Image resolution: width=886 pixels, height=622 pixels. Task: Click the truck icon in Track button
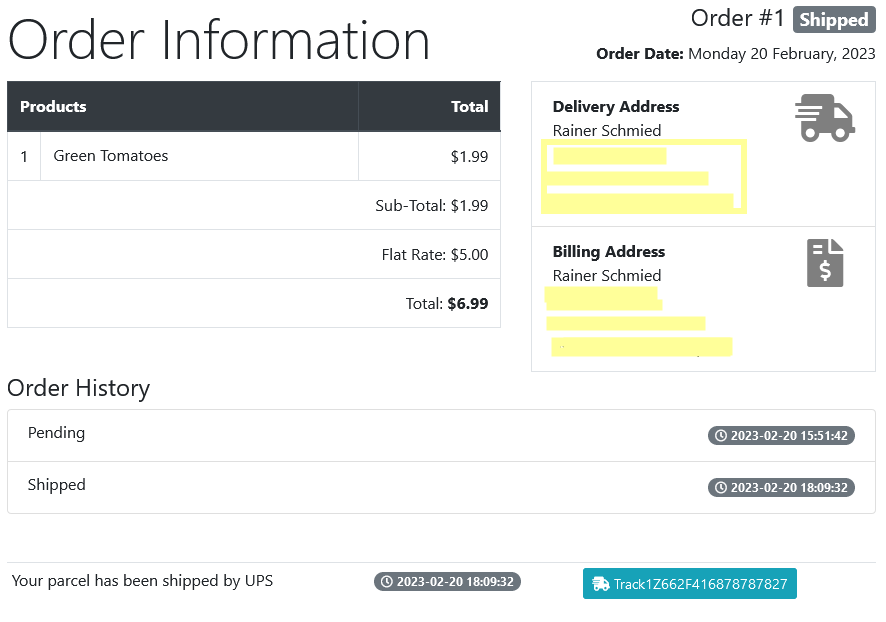(x=600, y=584)
